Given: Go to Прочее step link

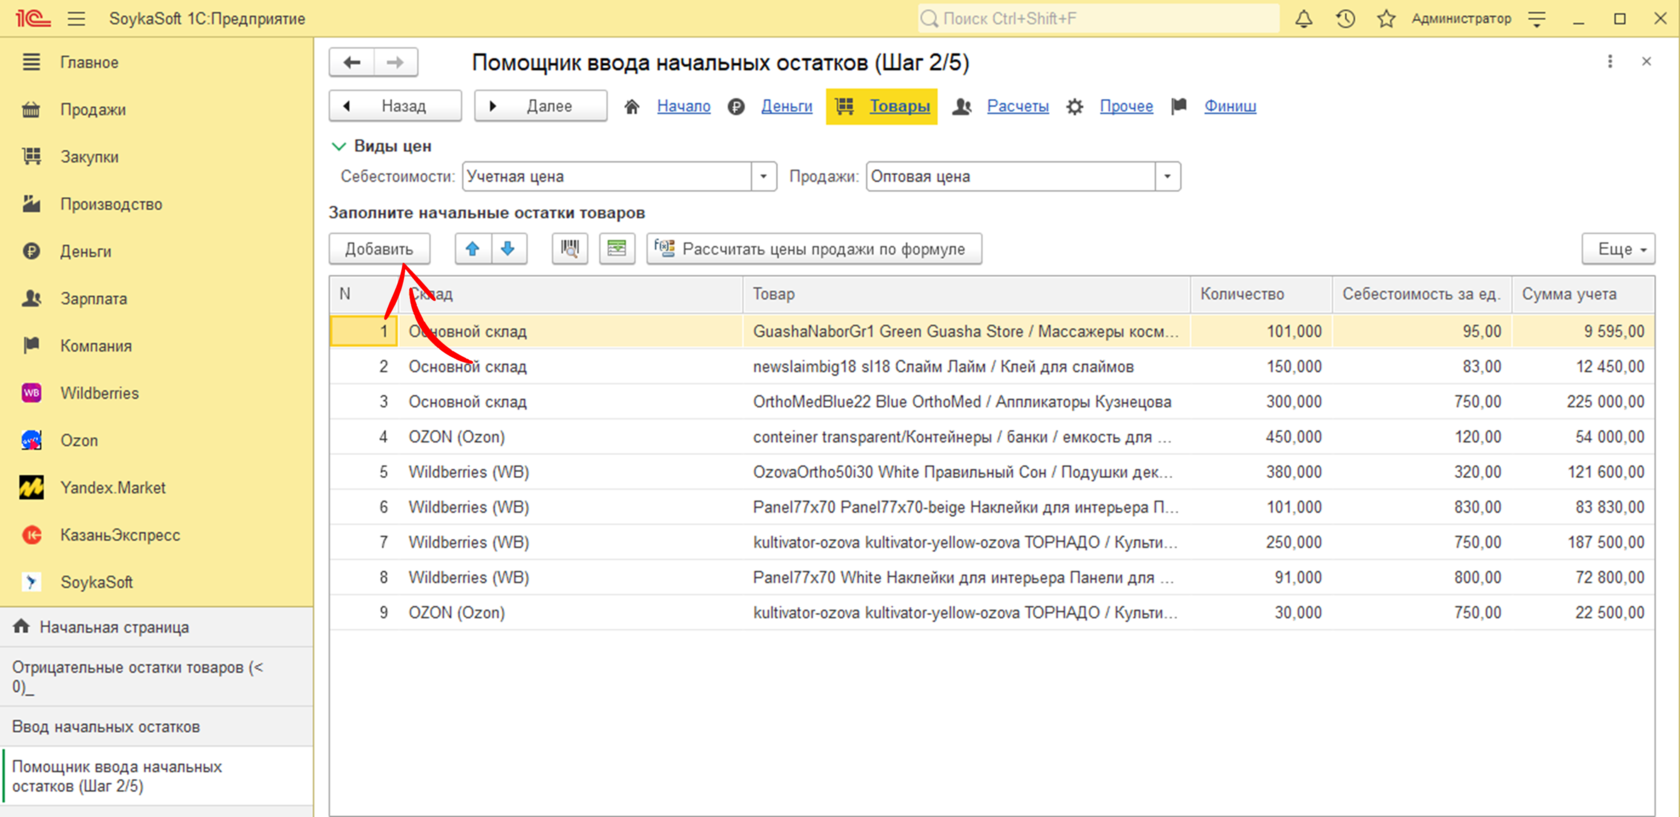Looking at the screenshot, I should 1126,106.
